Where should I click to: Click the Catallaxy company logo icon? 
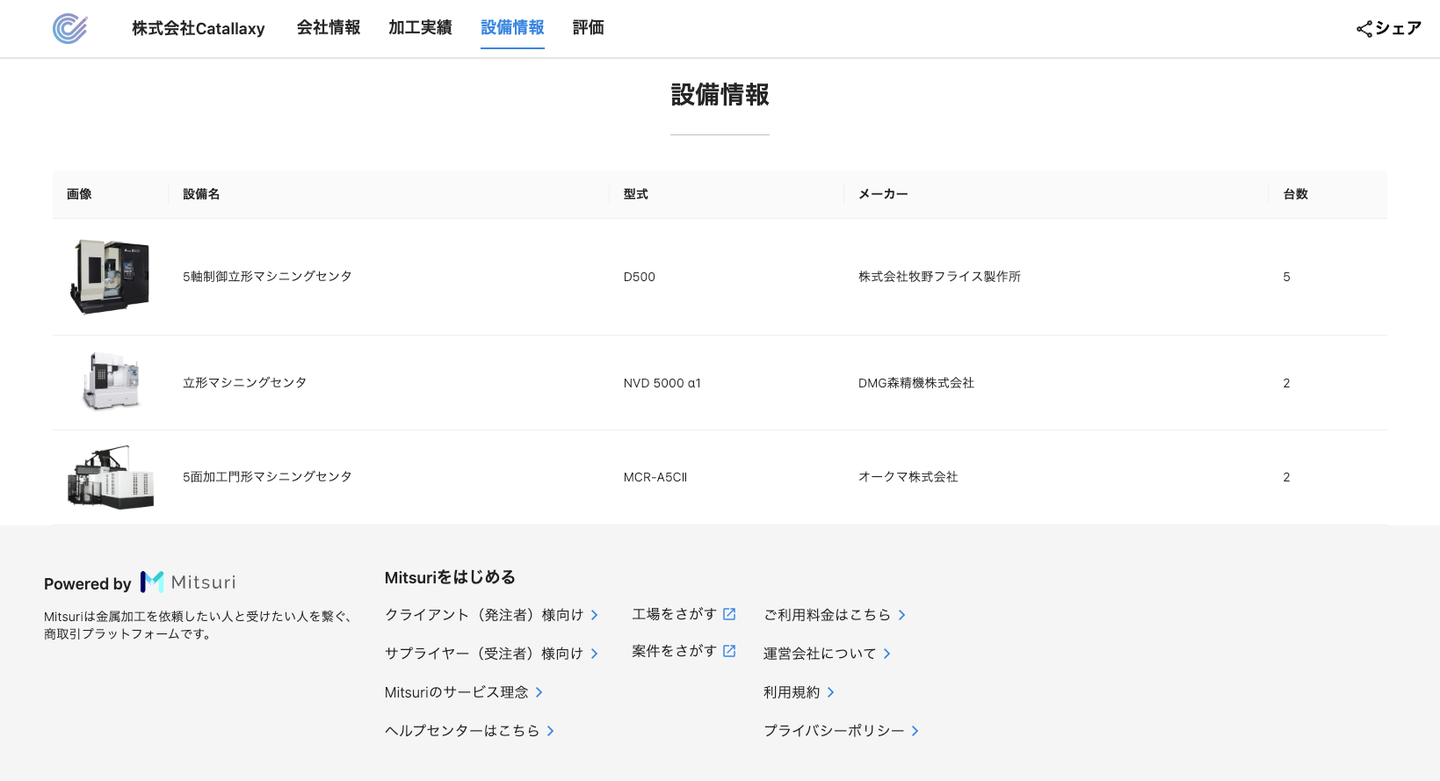tap(70, 28)
